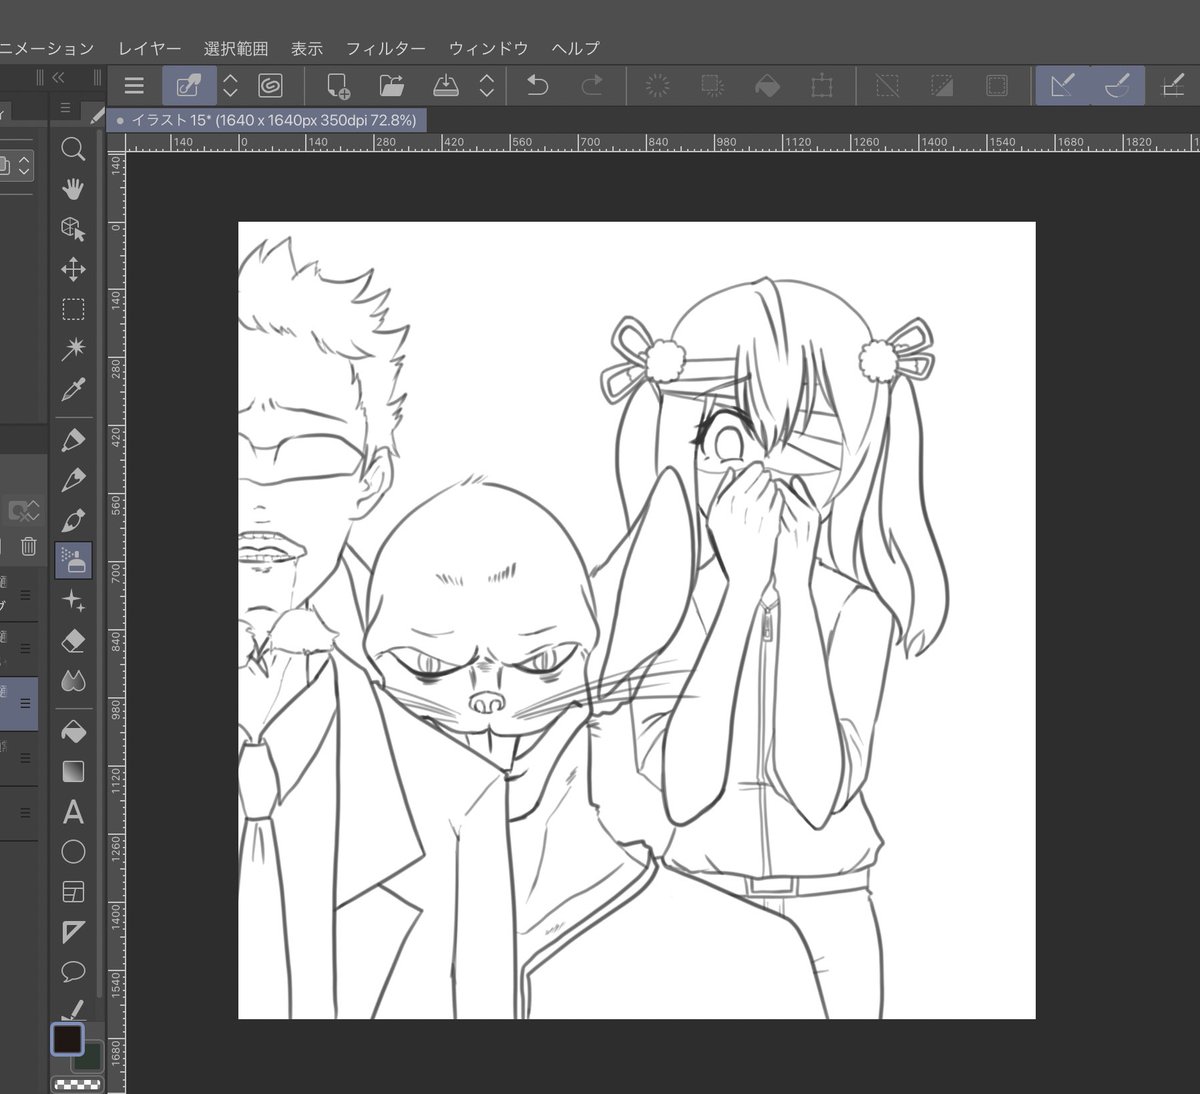Select the Hand move tool
Viewport: 1200px width, 1094px height.
tap(73, 189)
